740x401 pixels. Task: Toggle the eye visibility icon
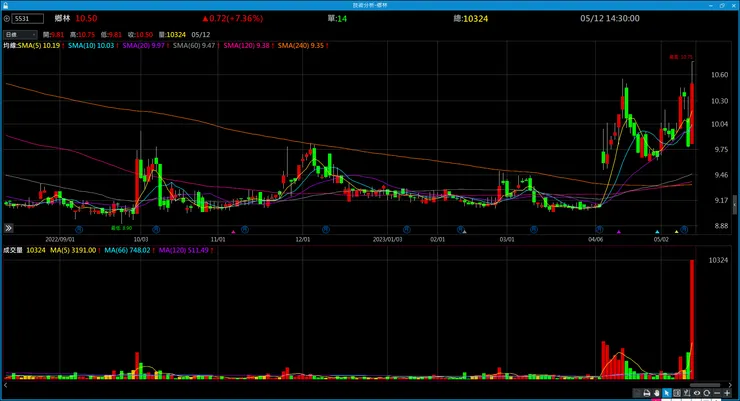[697, 393]
